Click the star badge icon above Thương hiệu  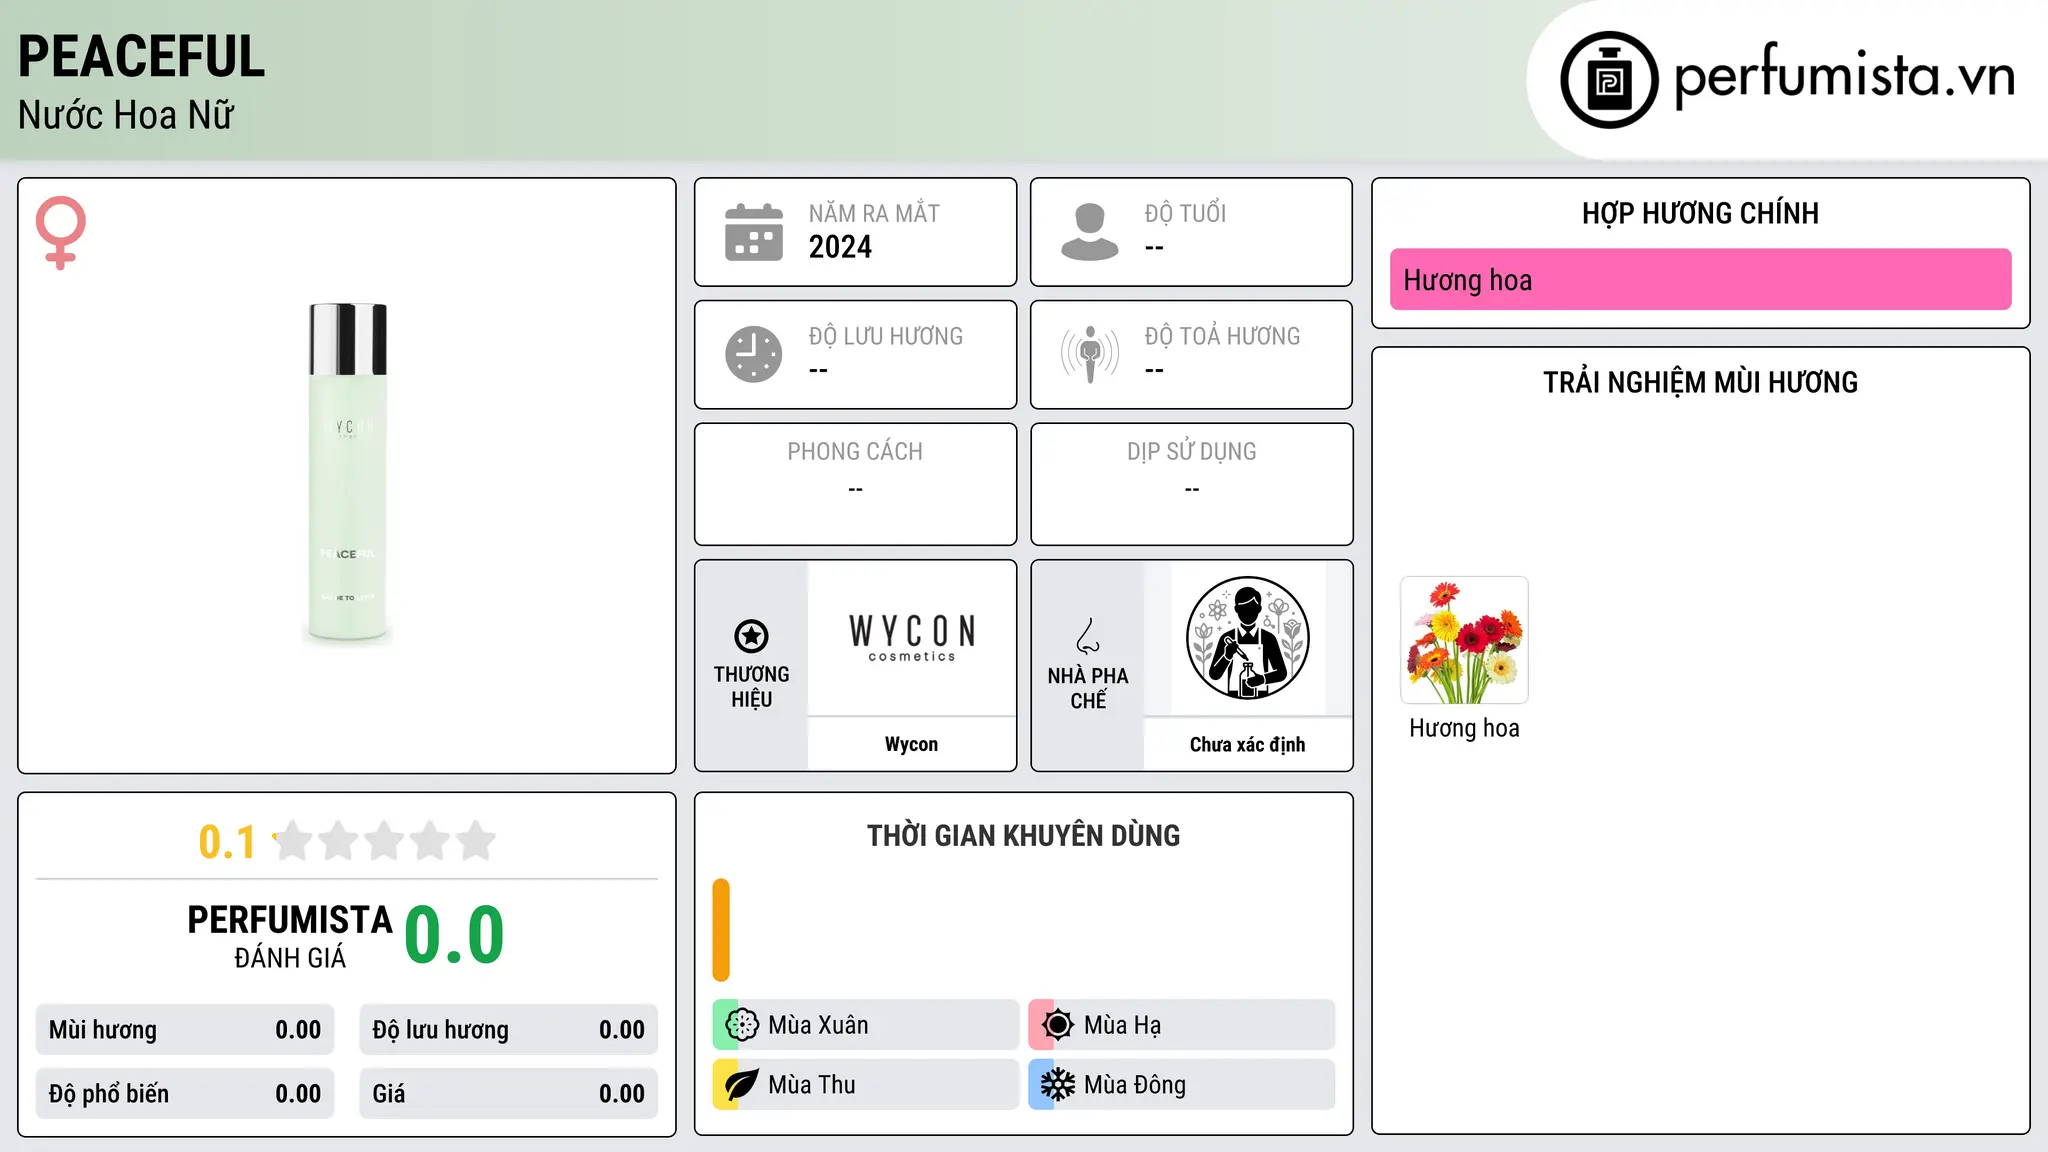click(751, 636)
